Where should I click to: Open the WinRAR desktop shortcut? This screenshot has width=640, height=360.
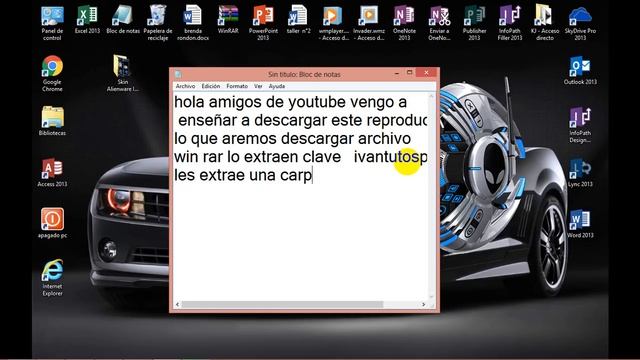click(228, 20)
